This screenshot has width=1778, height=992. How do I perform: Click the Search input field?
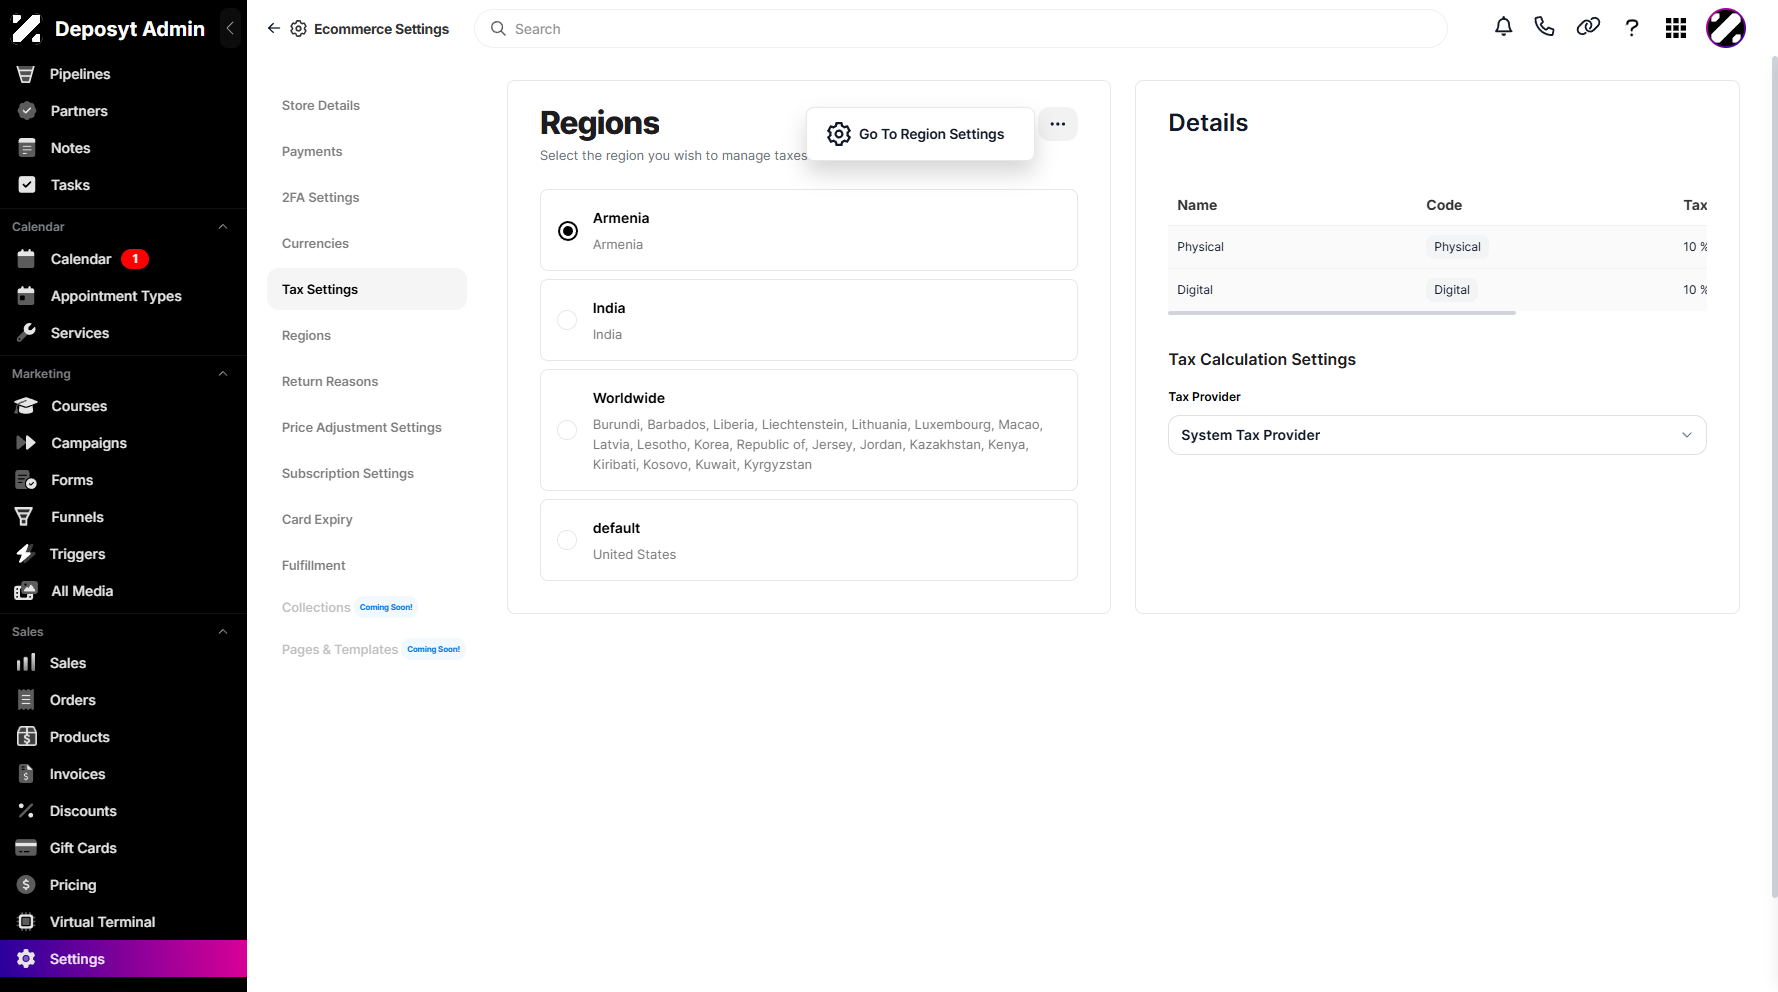960,29
